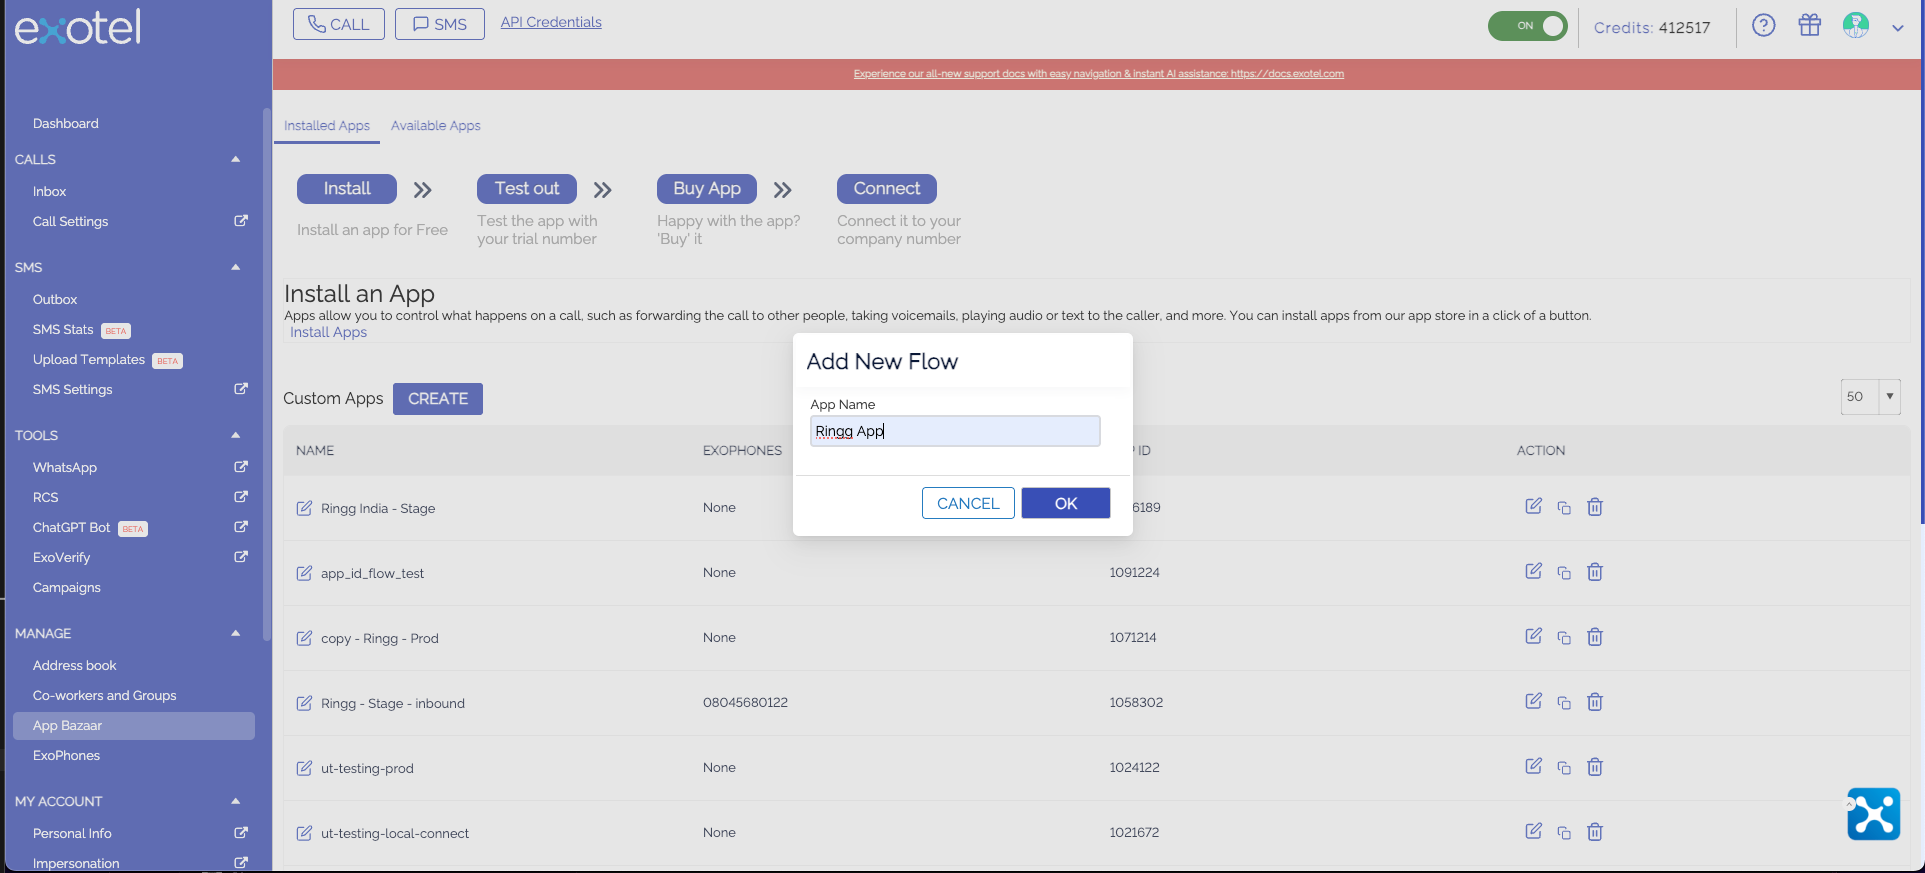The width and height of the screenshot is (1925, 873).
Task: Delete the Ringg - Stage - inbound app
Action: click(x=1595, y=702)
